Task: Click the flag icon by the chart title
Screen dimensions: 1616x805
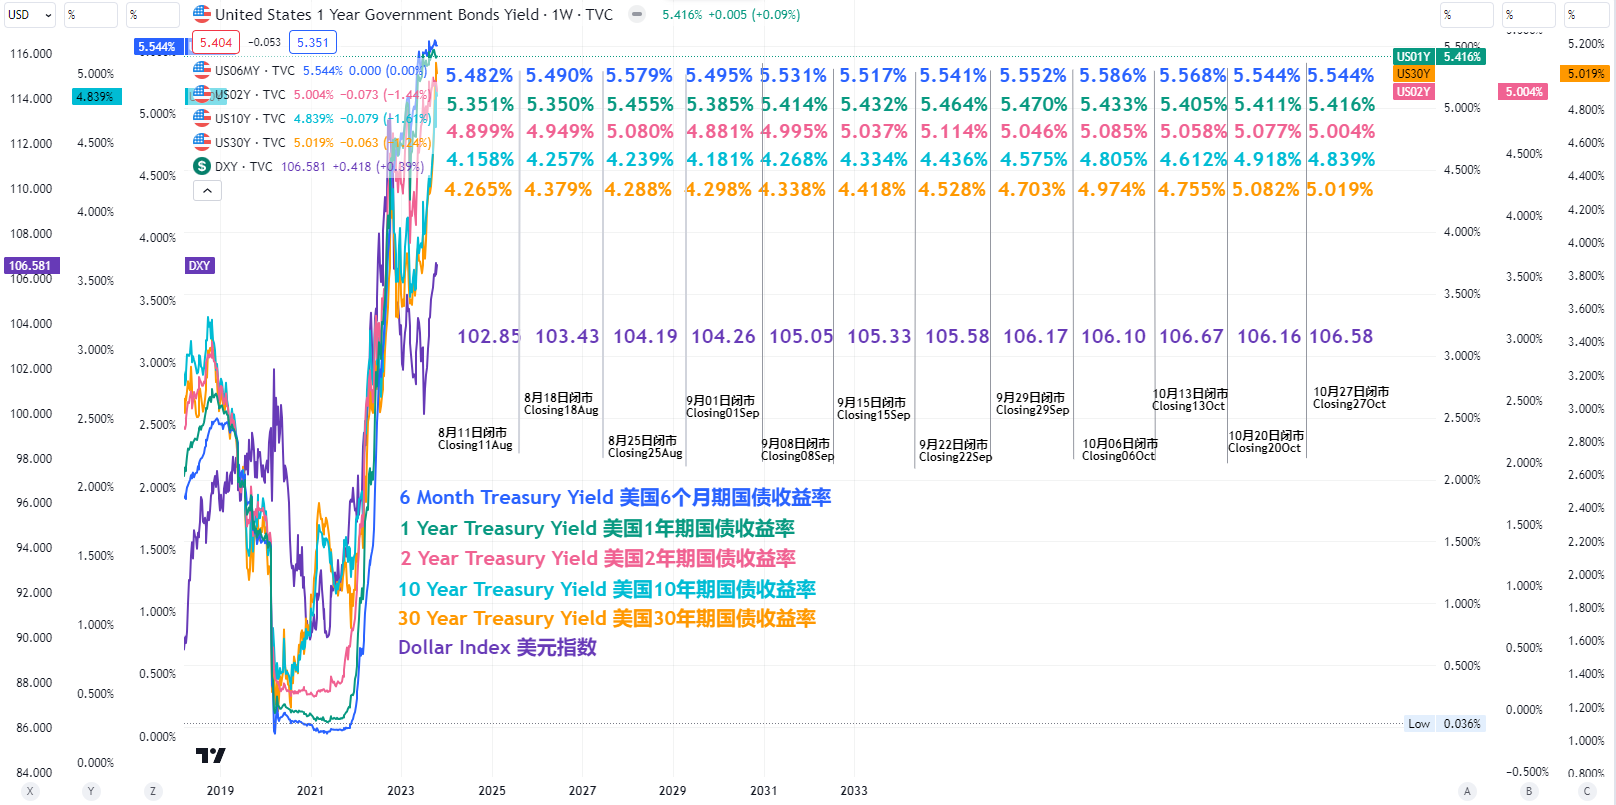Action: [x=202, y=14]
